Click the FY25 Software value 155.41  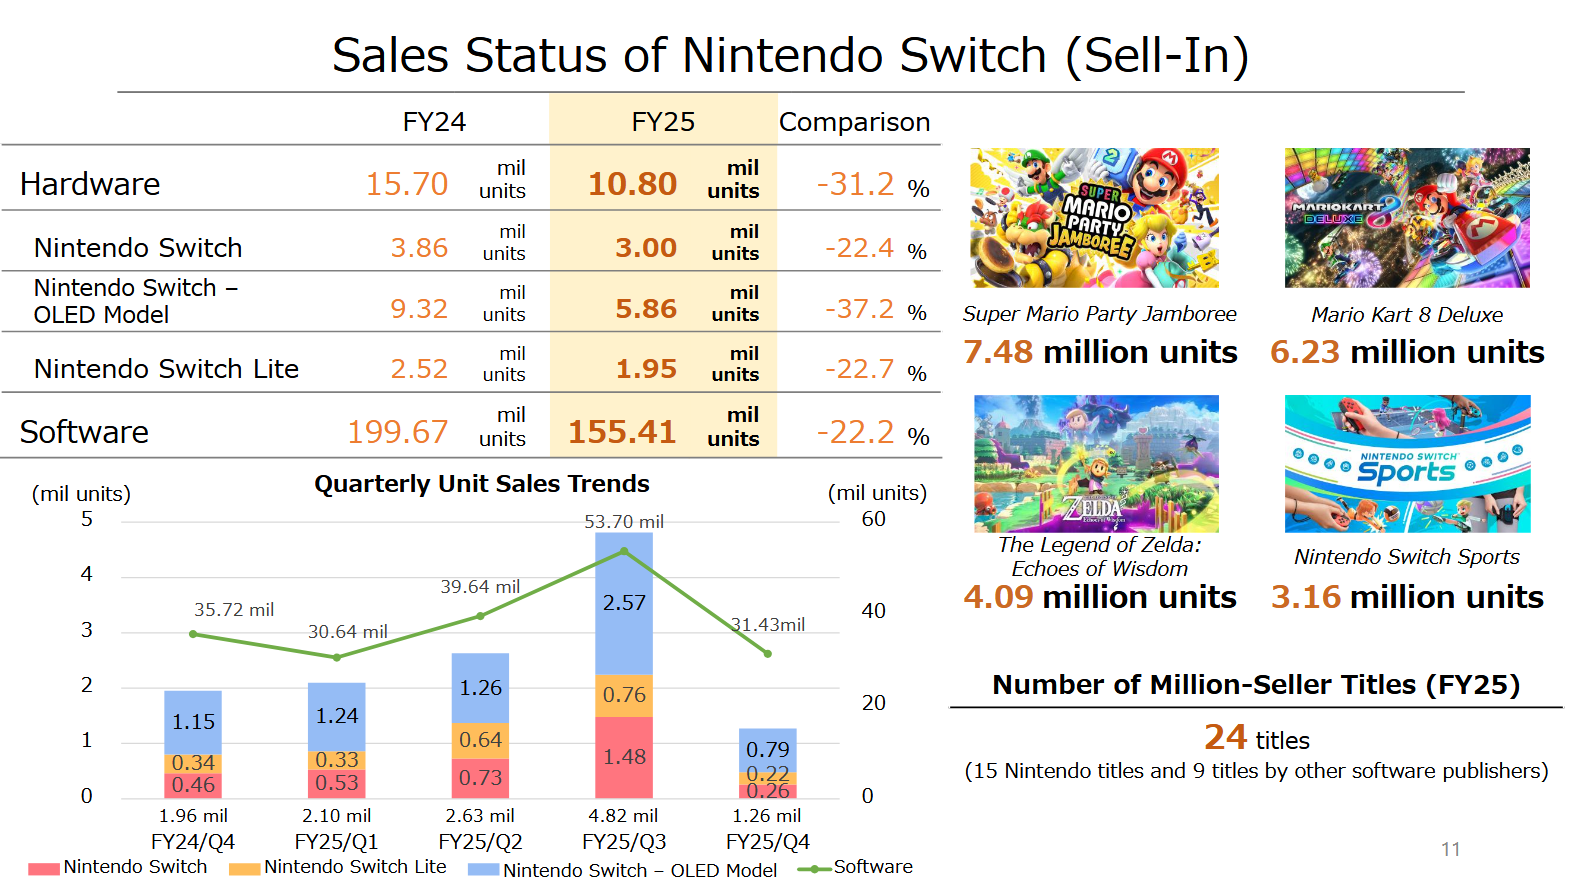[622, 432]
